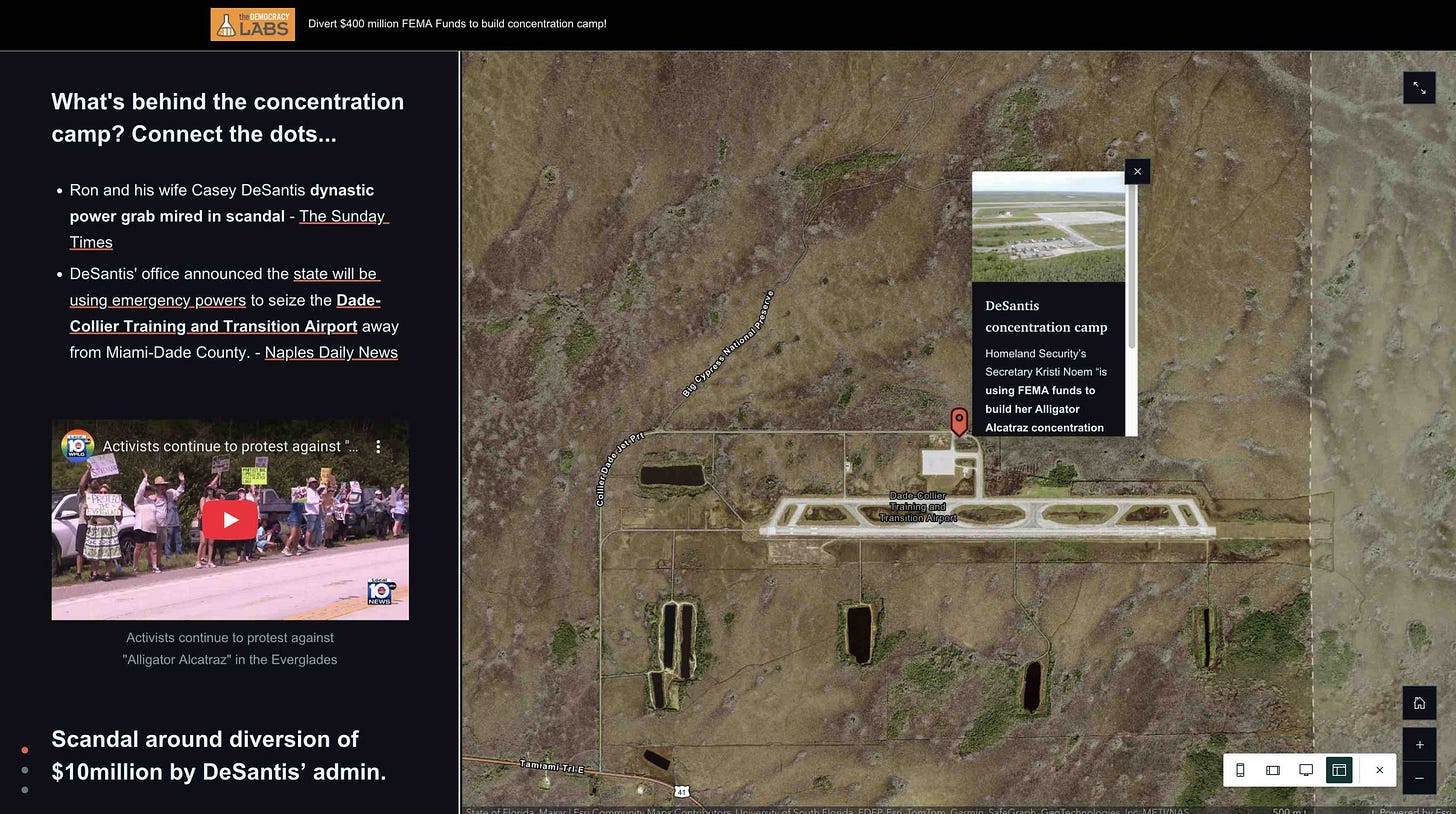Switch to phone preview mode
This screenshot has width=1456, height=814.
pos(1240,770)
